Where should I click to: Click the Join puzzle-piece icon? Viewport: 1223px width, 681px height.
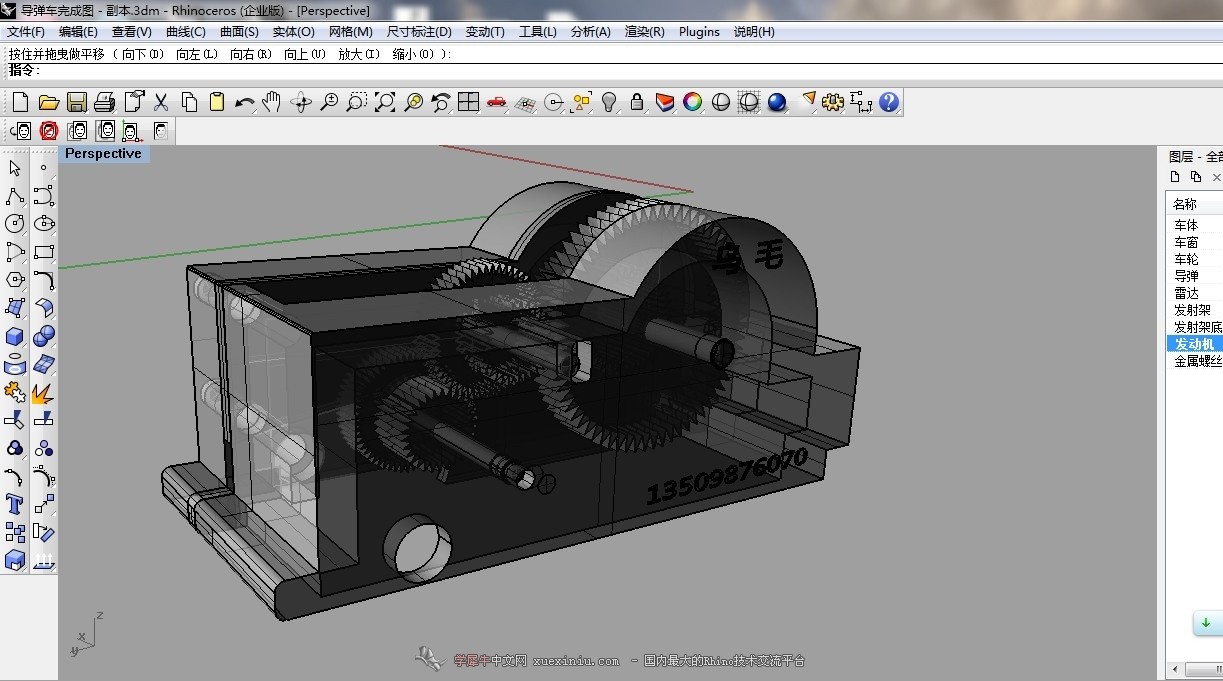point(15,392)
